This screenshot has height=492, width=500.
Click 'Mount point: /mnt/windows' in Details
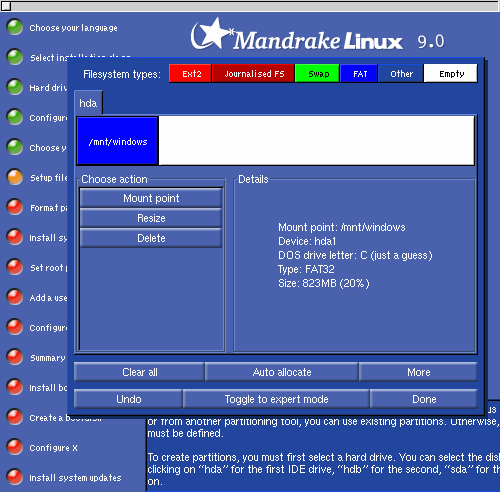click(x=342, y=227)
